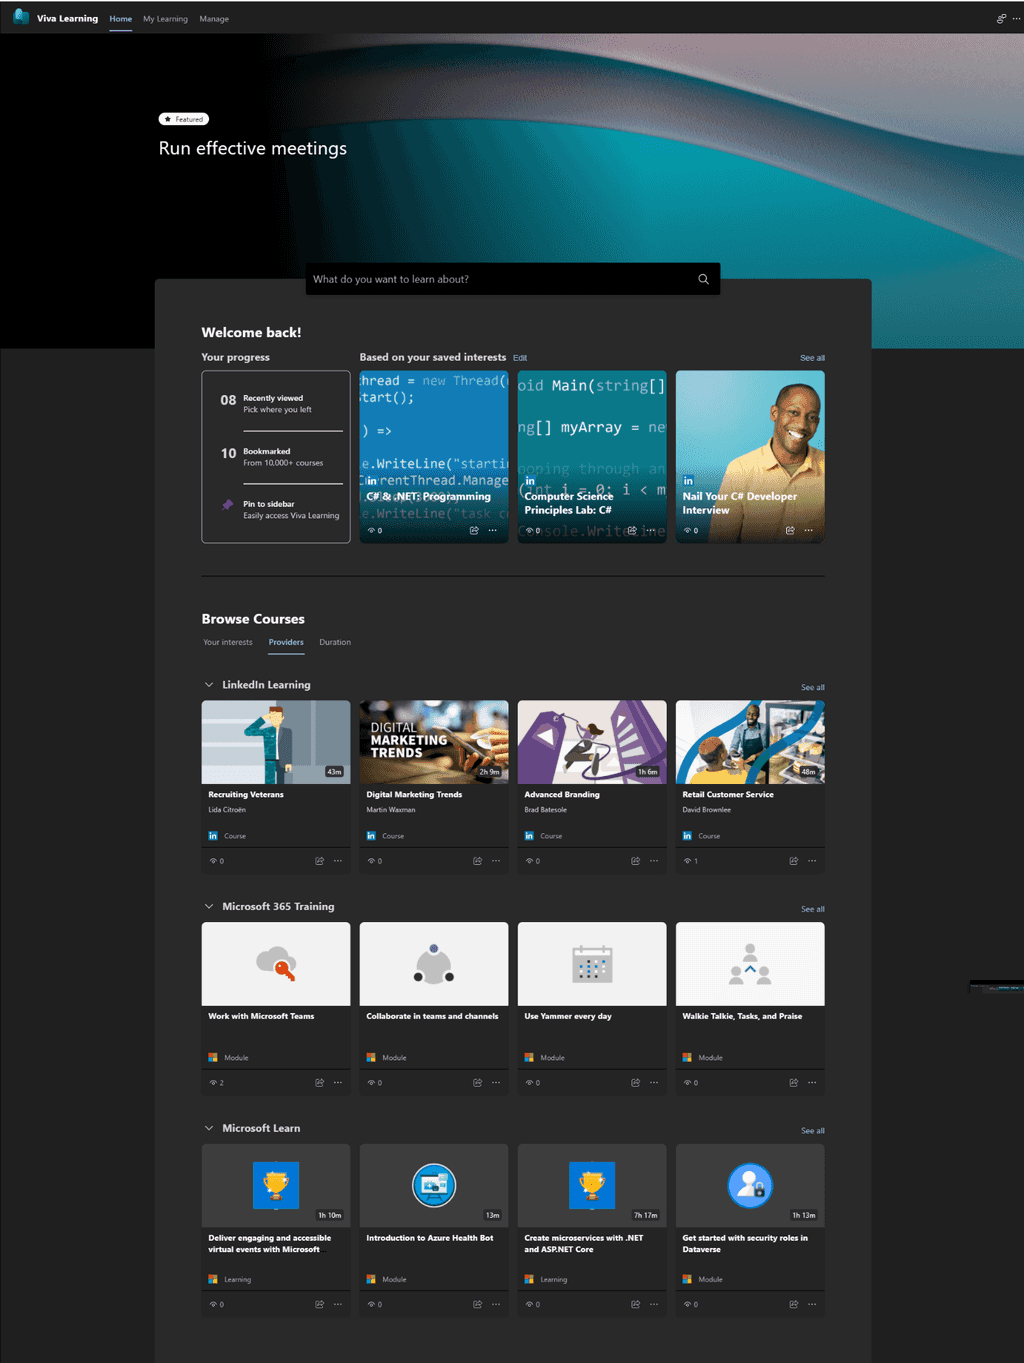The width and height of the screenshot is (1024, 1363).
Task: Click the pin icon beside Pin to sidebar
Action: 227,505
